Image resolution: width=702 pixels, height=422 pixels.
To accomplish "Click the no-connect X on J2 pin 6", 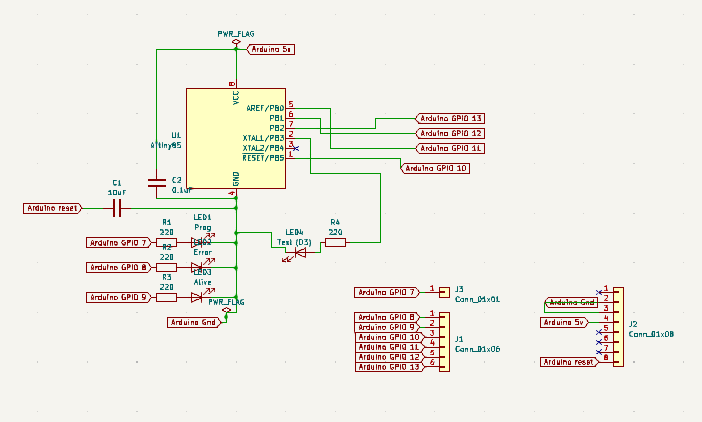I will [599, 342].
